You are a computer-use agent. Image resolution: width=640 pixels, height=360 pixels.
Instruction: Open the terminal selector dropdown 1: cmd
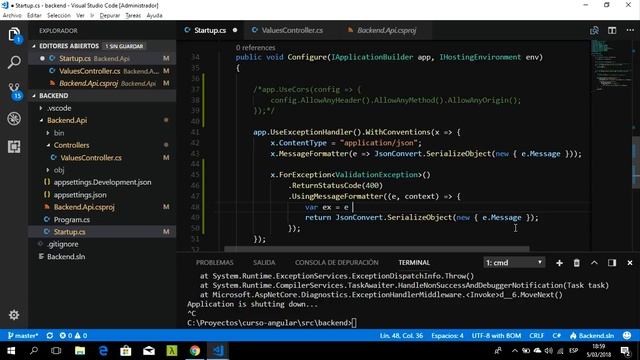point(514,263)
